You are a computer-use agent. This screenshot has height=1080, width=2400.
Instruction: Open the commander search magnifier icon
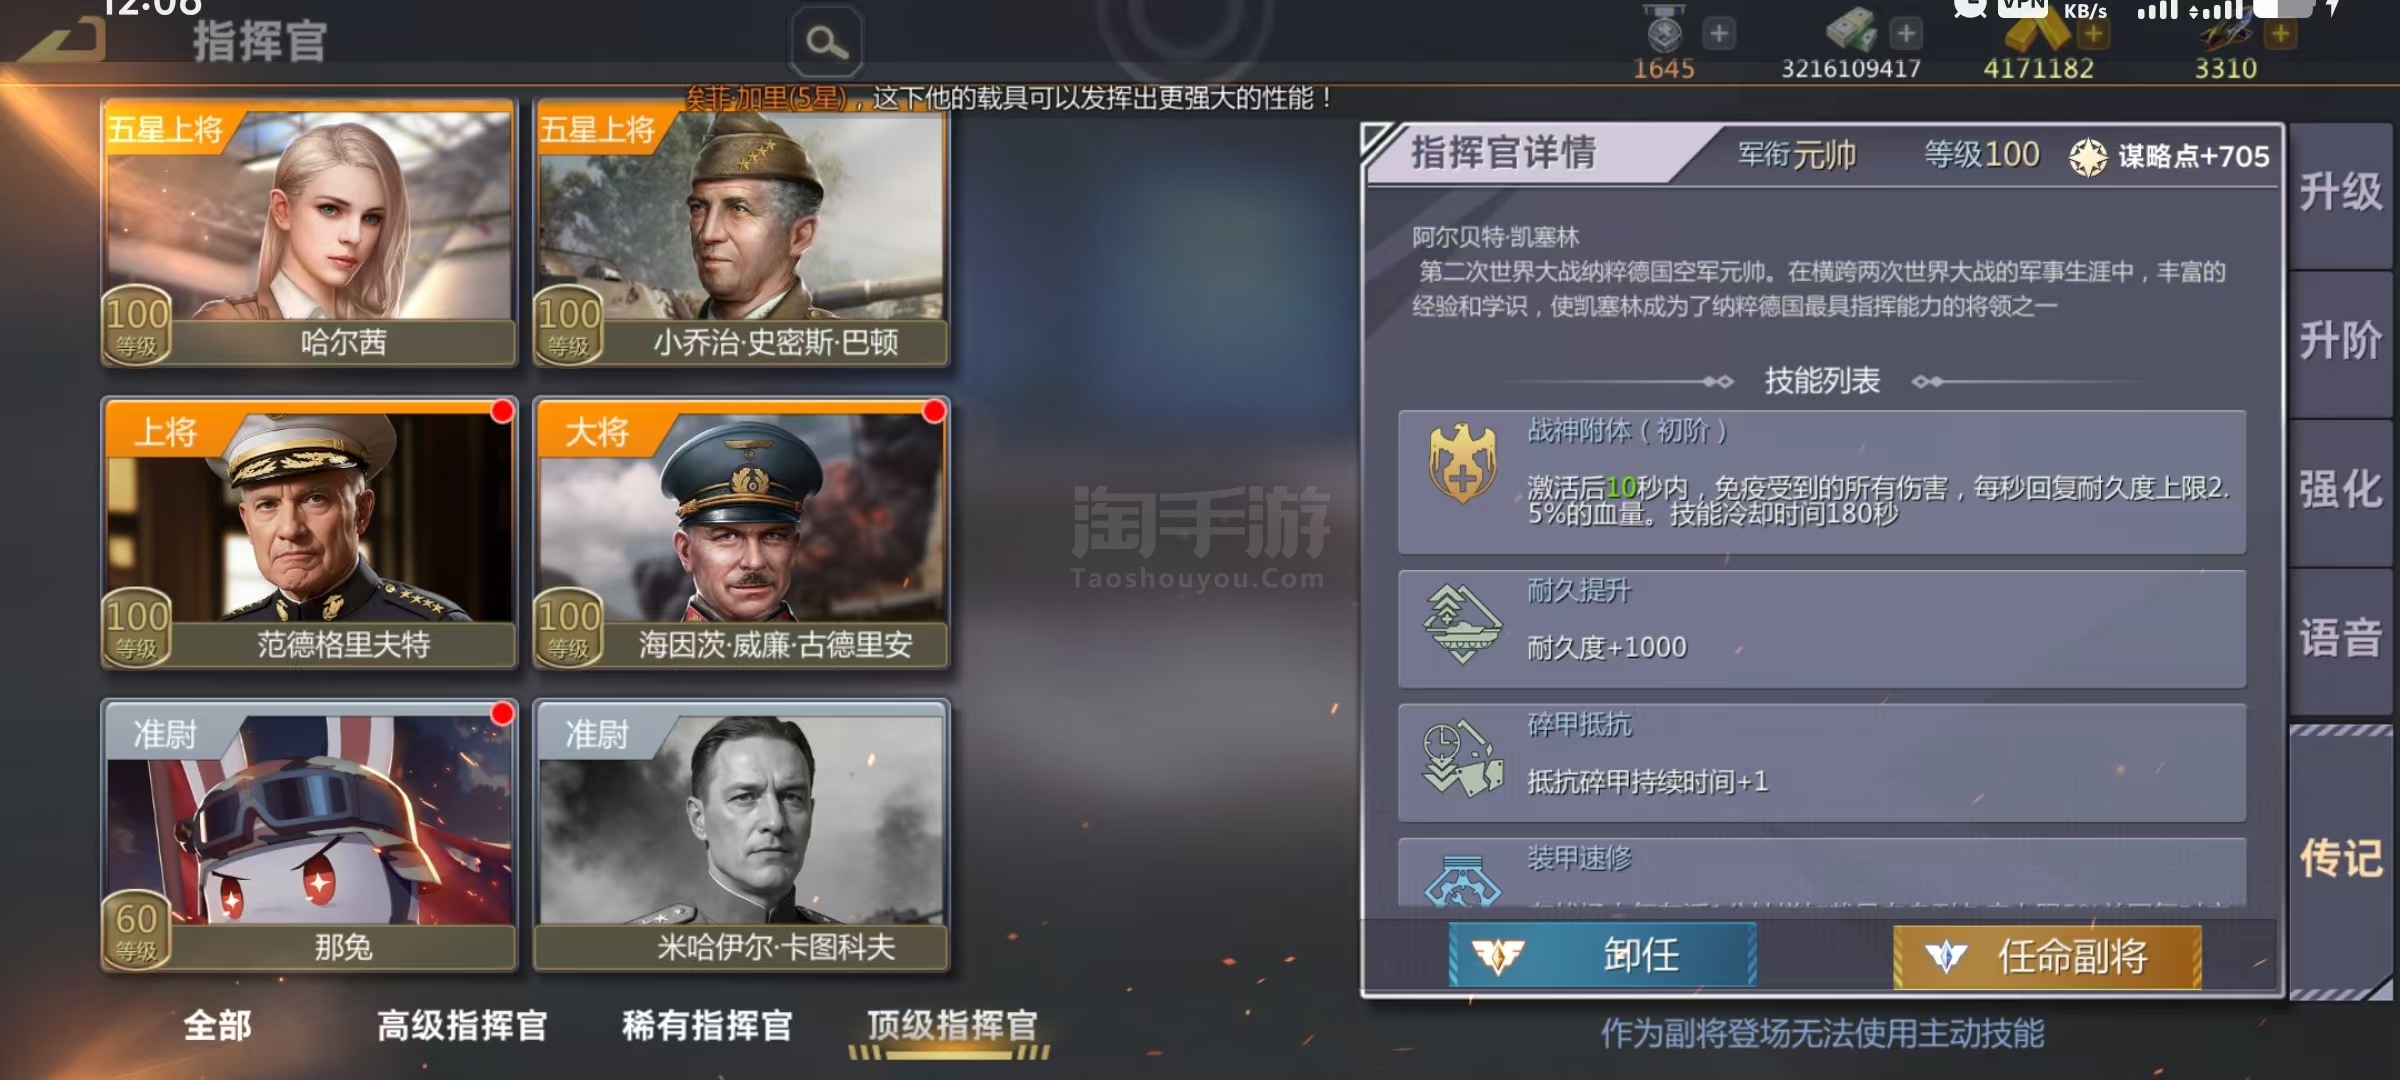point(827,42)
